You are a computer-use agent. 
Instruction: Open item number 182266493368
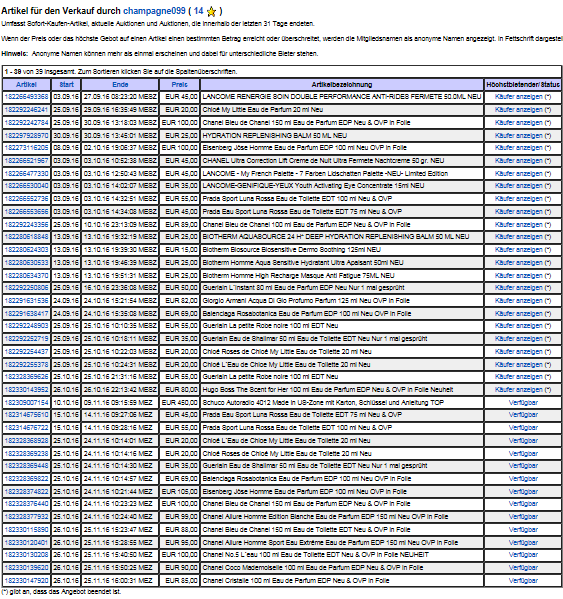coord(26,97)
